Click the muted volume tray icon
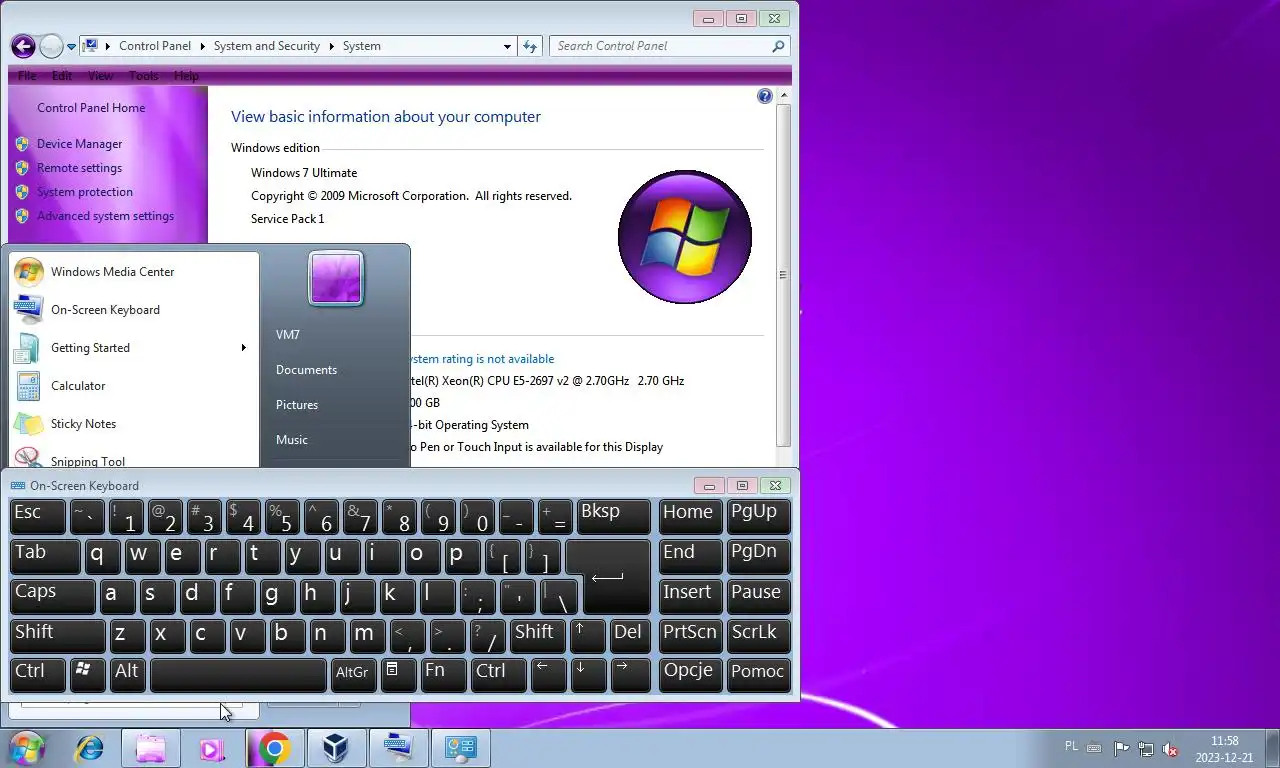 tap(1170, 748)
